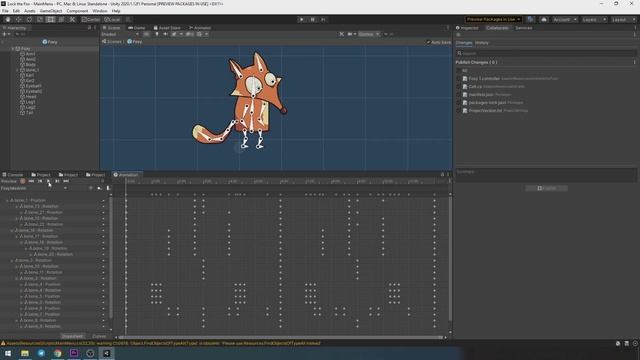
Task: Click the editor Pause button
Action: [313, 19]
